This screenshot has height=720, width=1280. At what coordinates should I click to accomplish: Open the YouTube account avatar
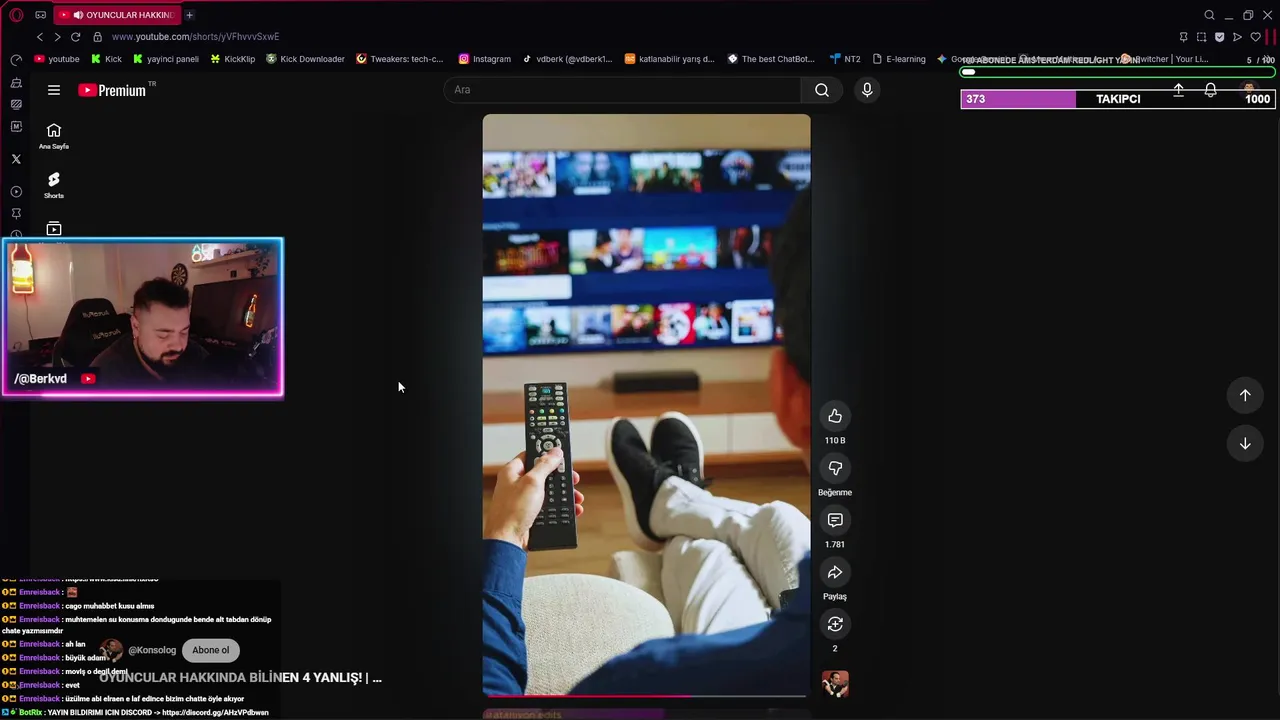click(1249, 90)
